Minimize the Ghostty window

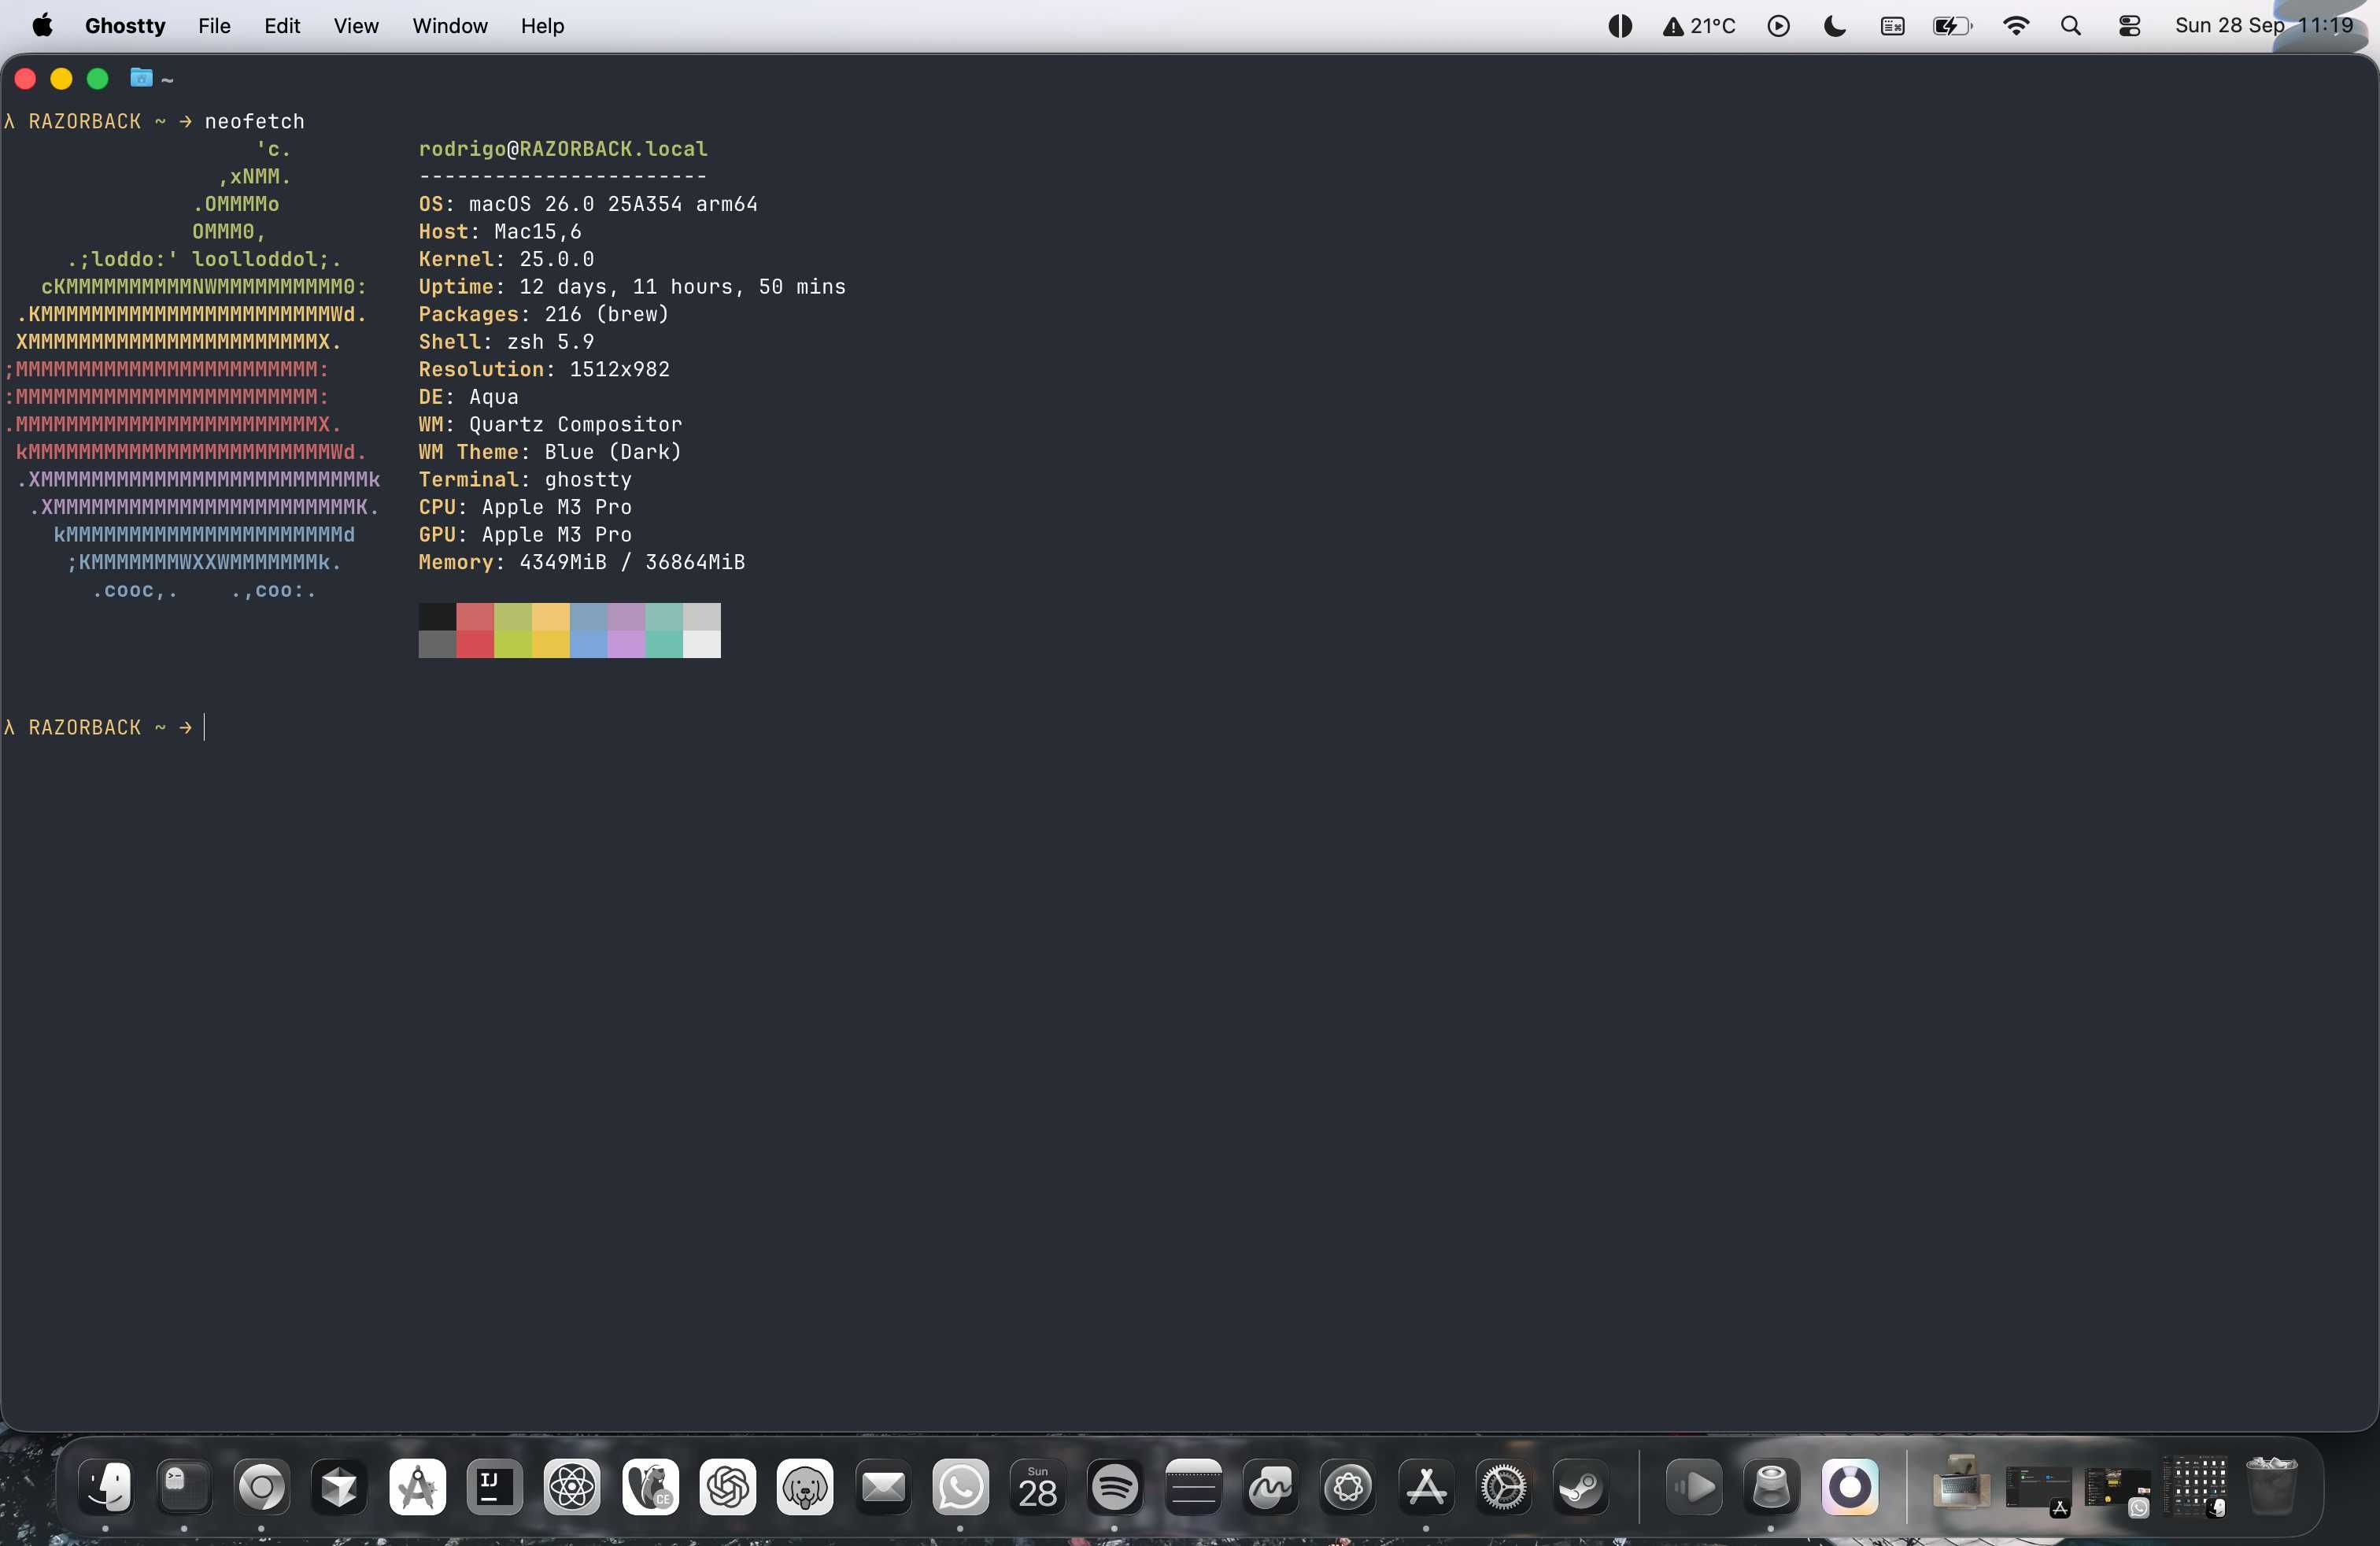(x=61, y=78)
